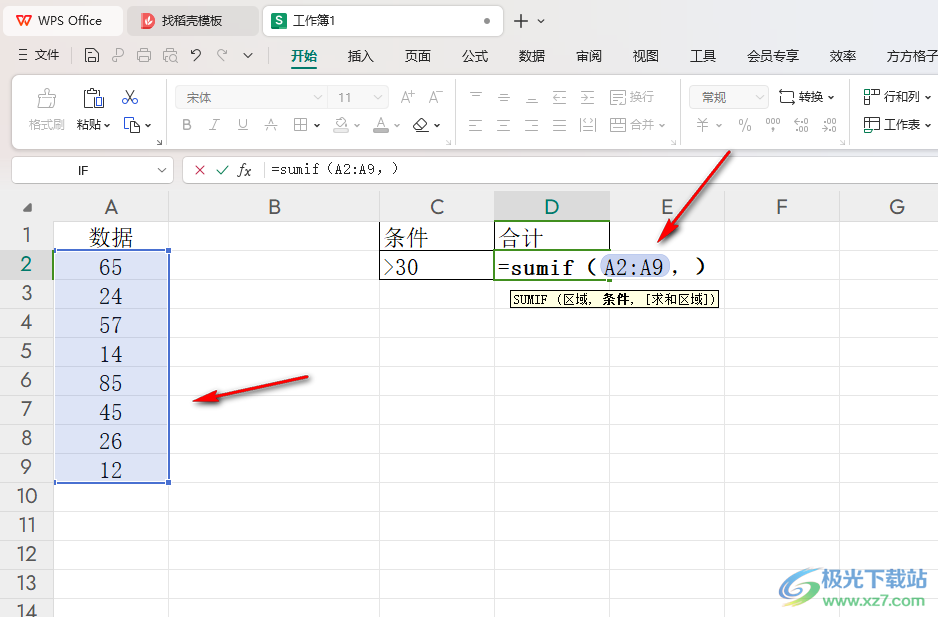Redo the last undone action
The width and height of the screenshot is (938, 617).
pos(222,56)
